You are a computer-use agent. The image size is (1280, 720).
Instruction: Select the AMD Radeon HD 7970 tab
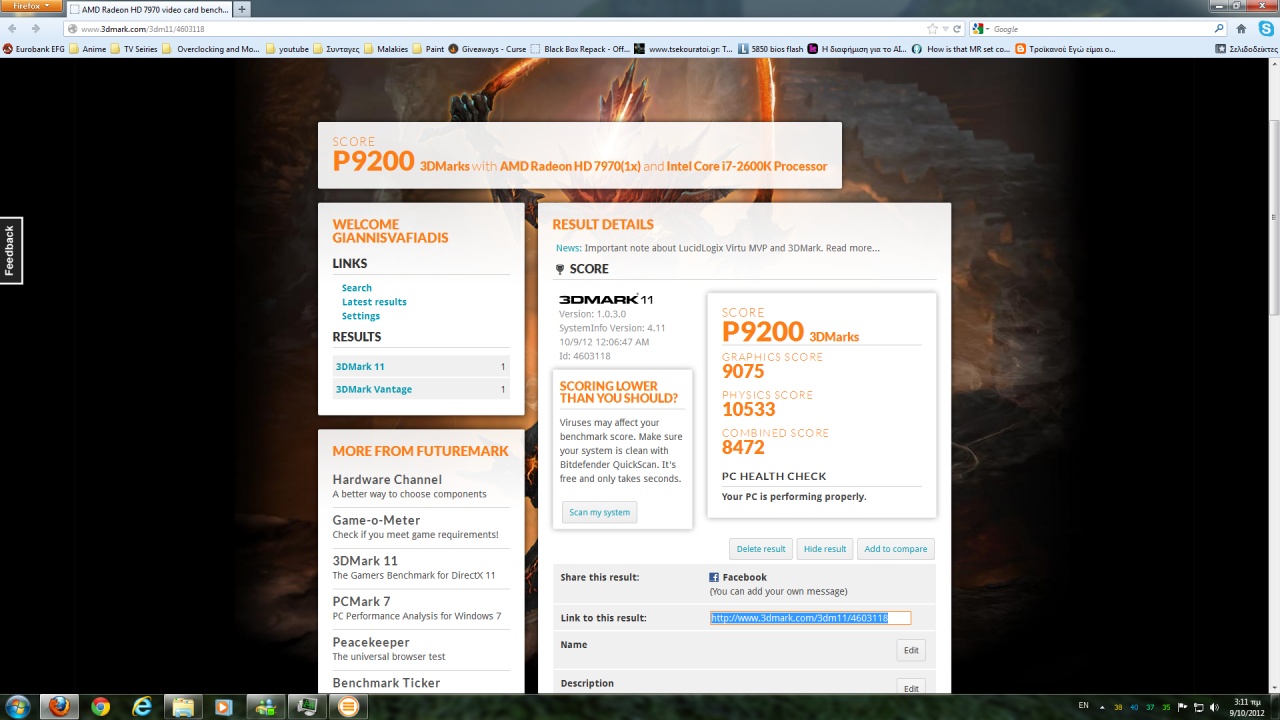click(x=149, y=9)
